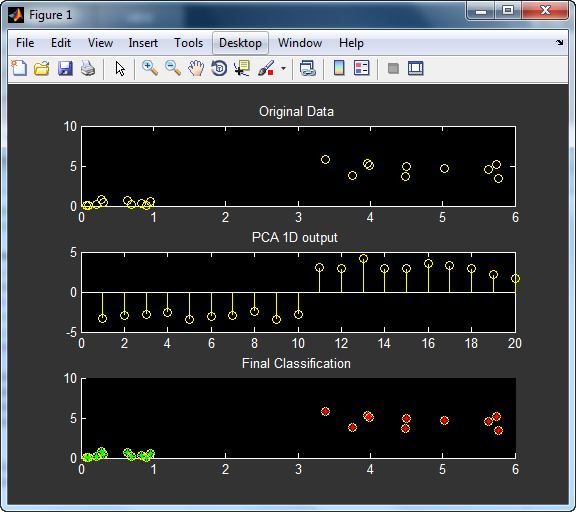Select the Brush data tool
Image resolution: width=576 pixels, height=512 pixels.
point(266,68)
